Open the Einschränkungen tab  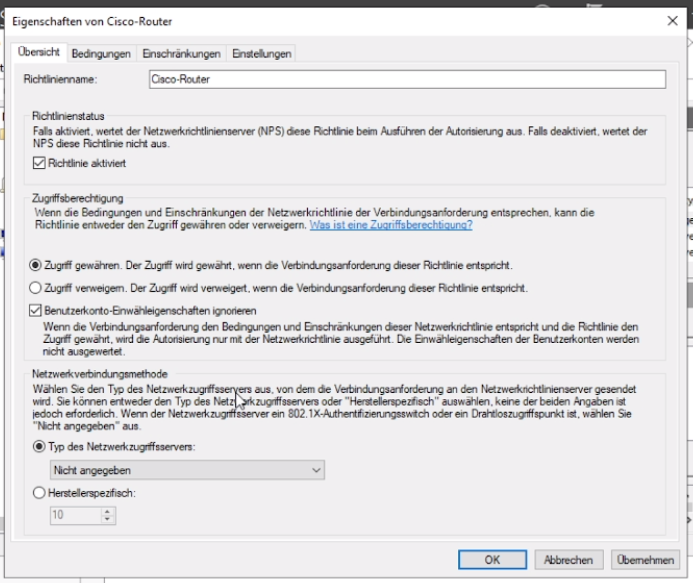pos(181,53)
